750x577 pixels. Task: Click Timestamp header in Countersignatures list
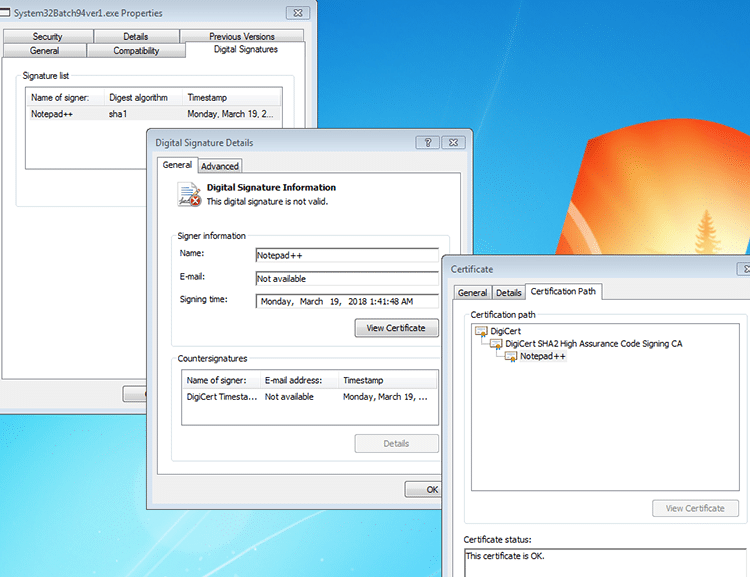coord(388,380)
